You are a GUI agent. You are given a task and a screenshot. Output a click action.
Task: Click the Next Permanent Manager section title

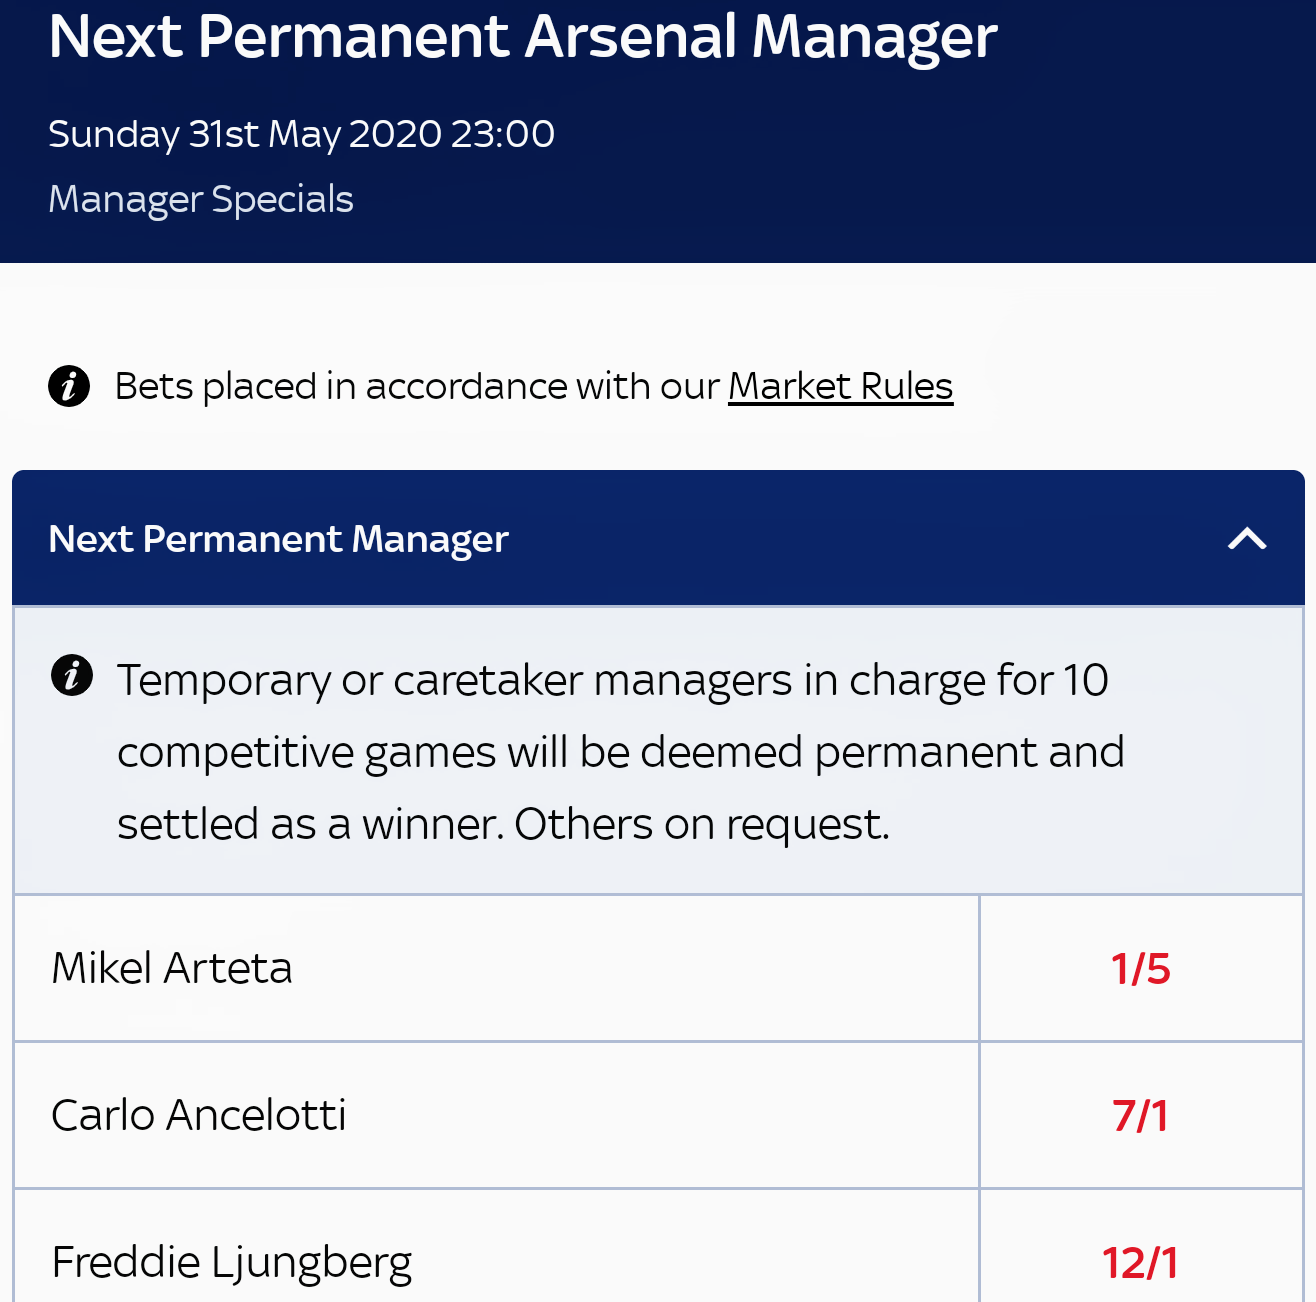point(279,539)
